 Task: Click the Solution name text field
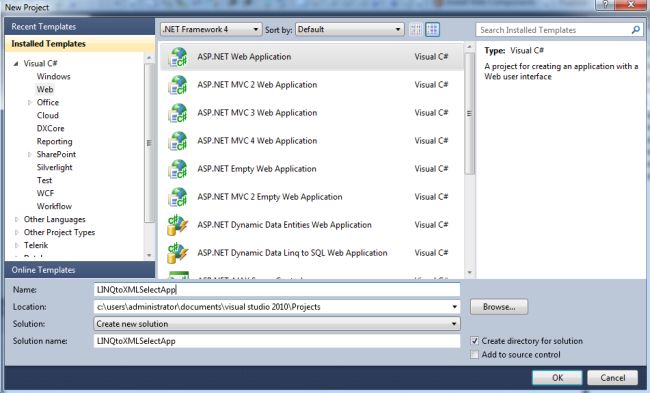coord(277,341)
